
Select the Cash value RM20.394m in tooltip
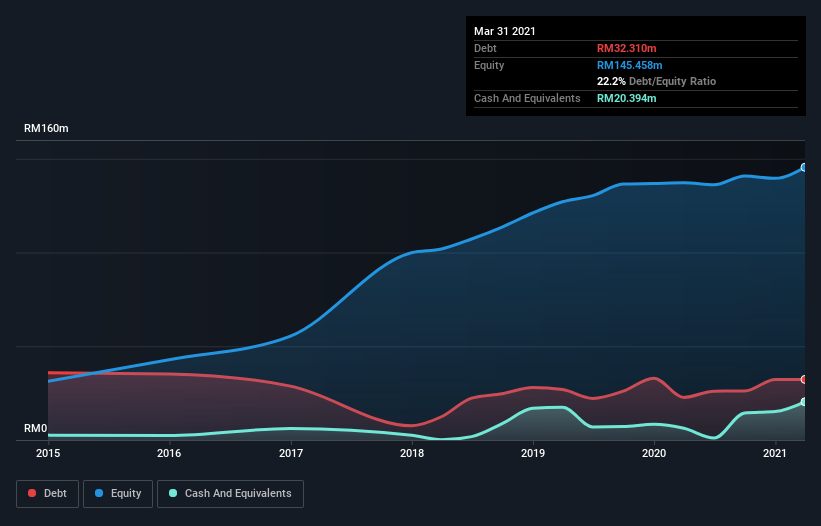click(626, 98)
